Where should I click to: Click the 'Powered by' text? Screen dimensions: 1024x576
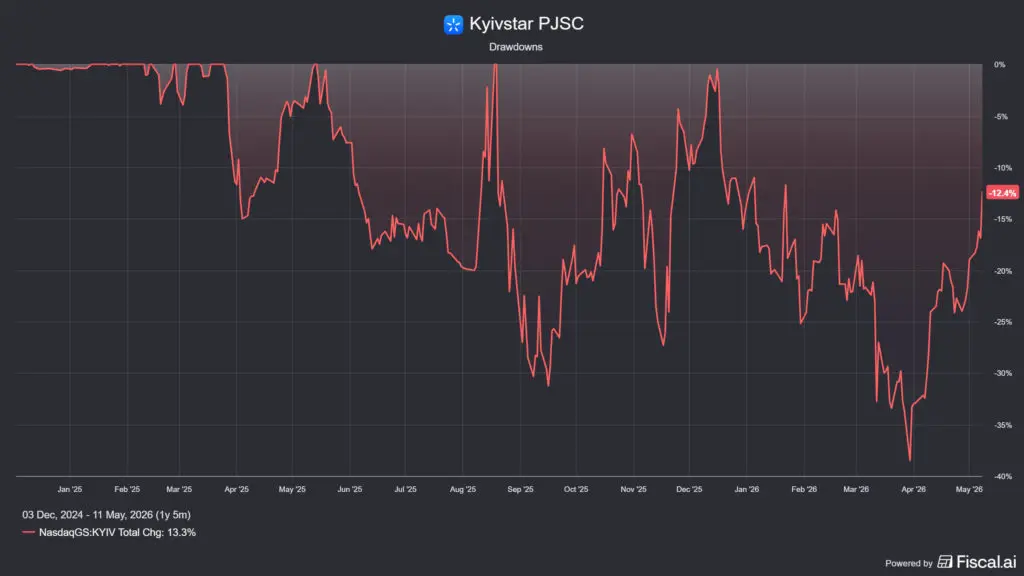tap(908, 563)
